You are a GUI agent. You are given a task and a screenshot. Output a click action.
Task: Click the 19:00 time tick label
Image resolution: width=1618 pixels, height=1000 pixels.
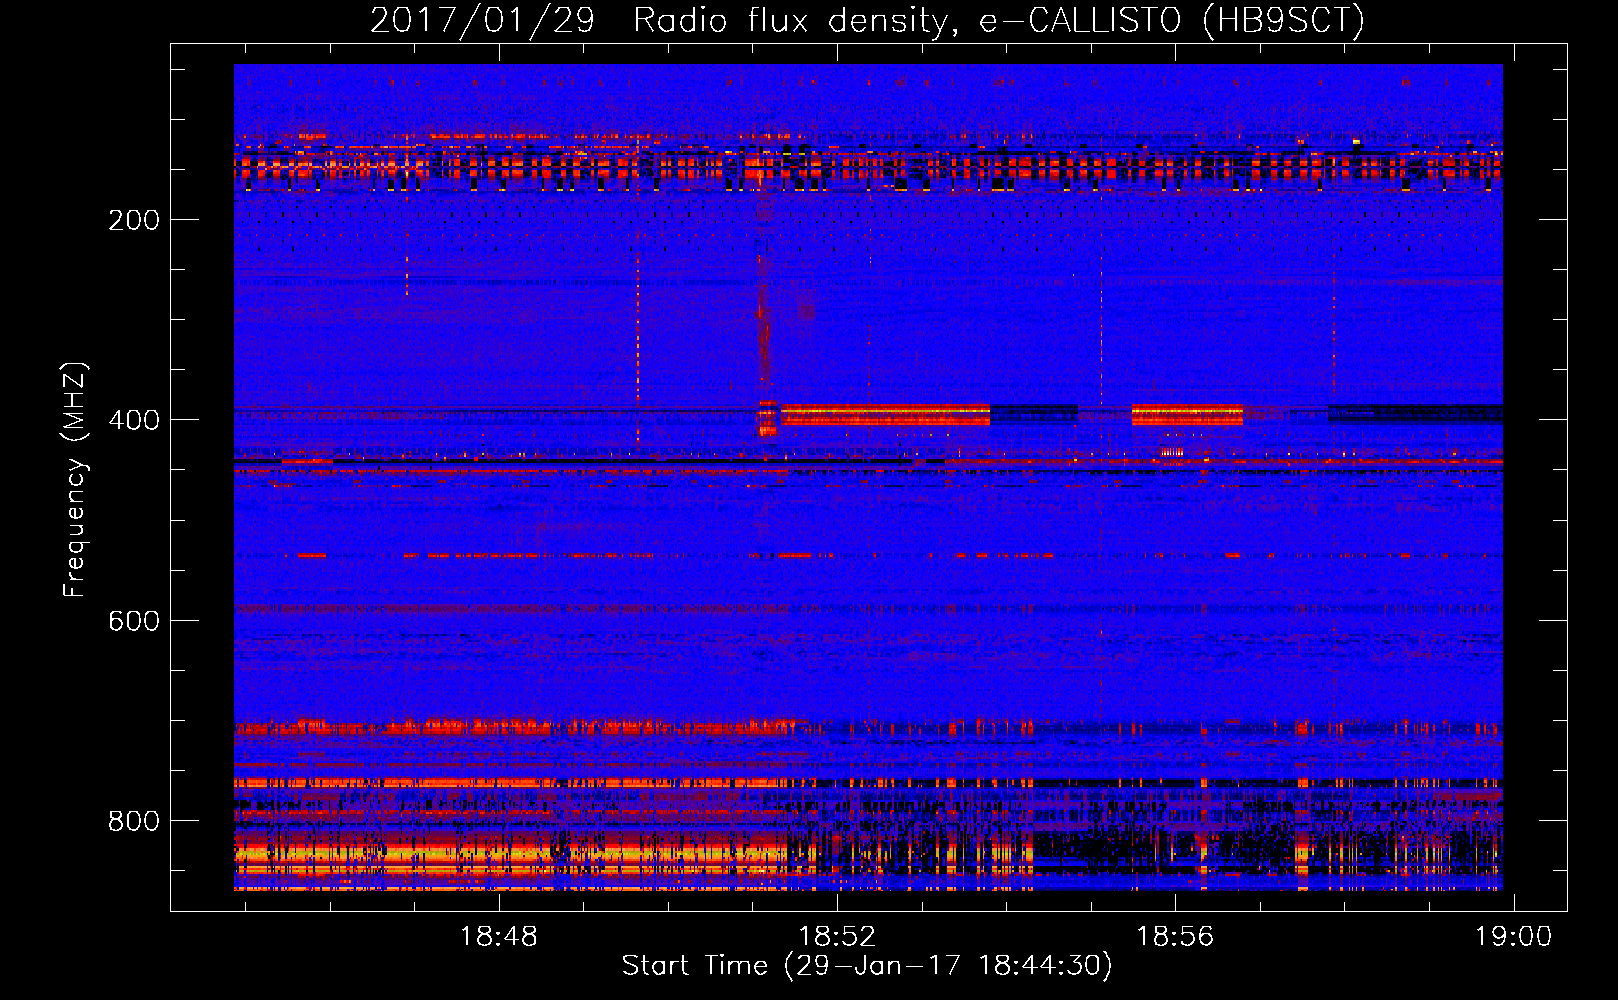[1514, 937]
